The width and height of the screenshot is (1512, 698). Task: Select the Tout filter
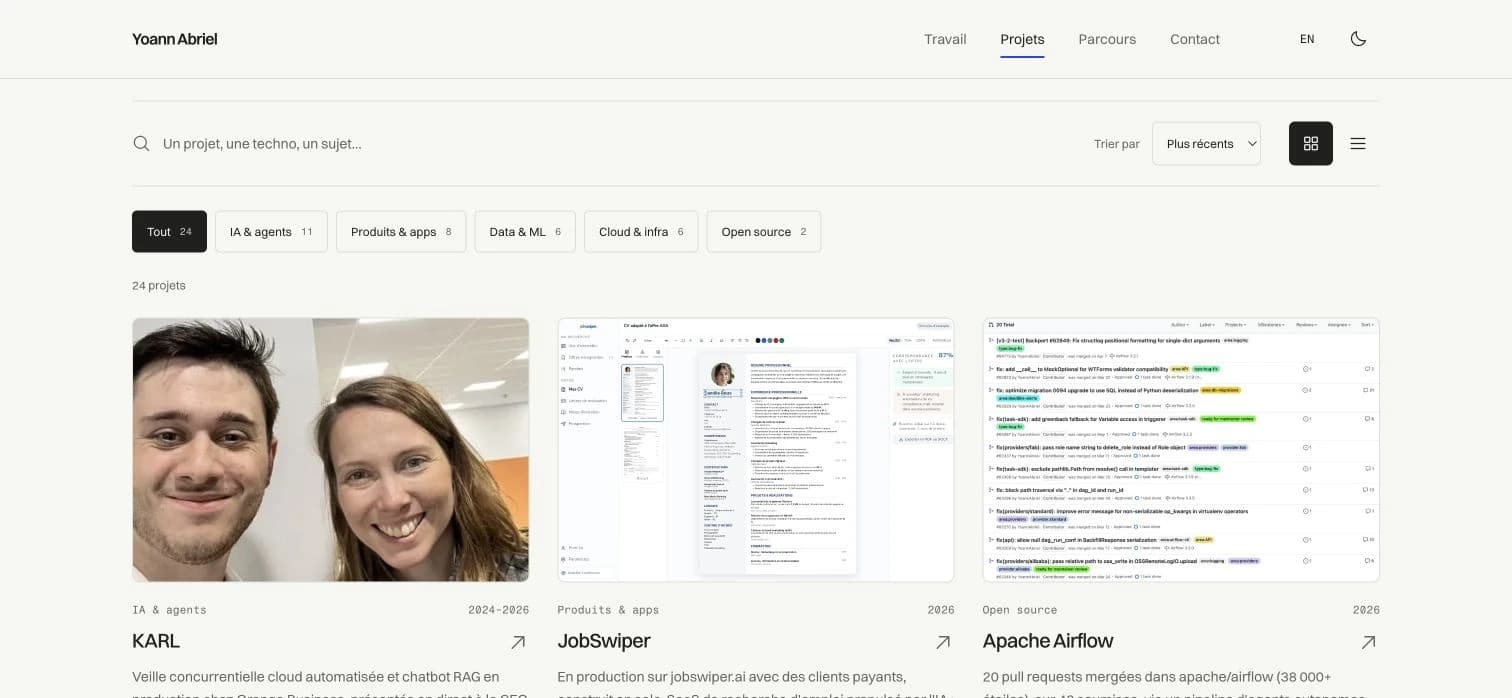[x=169, y=231]
